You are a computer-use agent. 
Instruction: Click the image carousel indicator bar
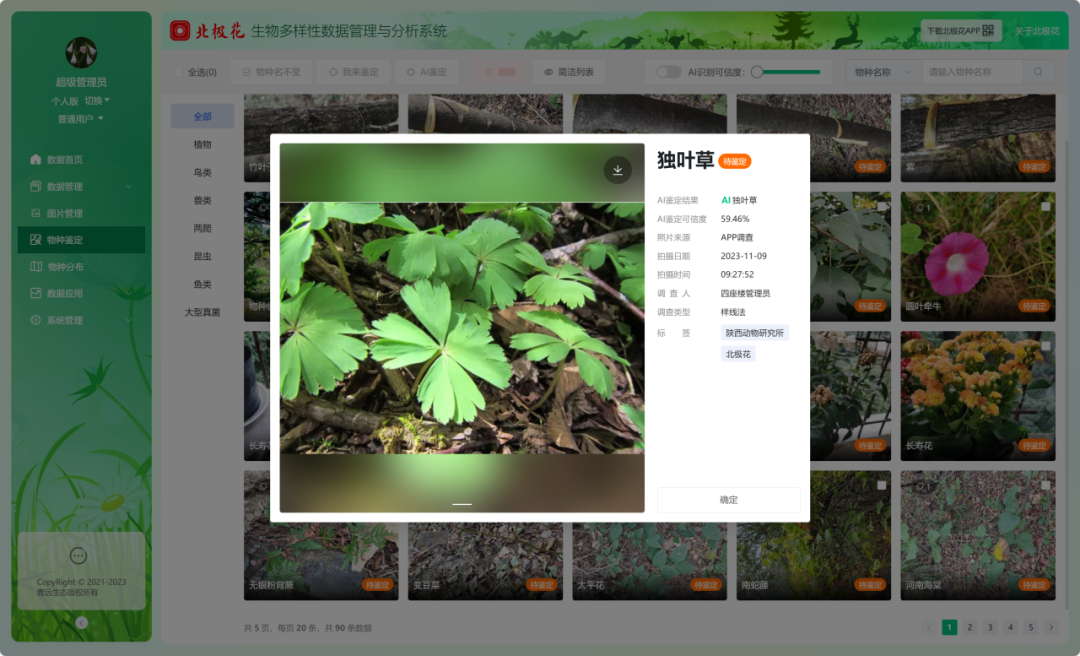(x=462, y=504)
